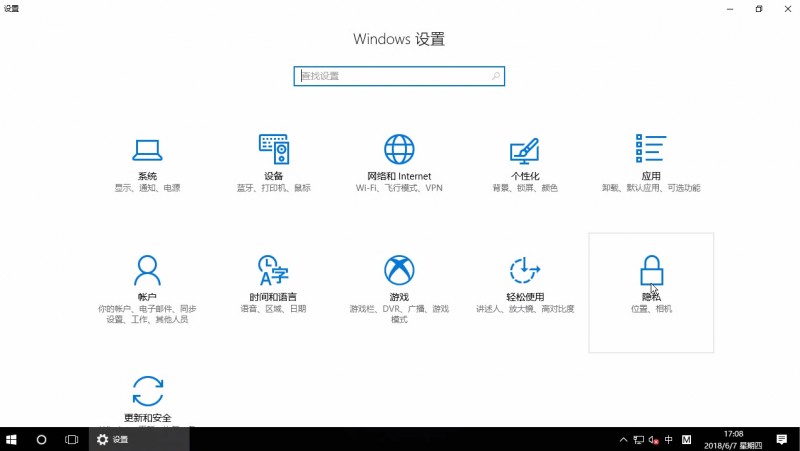Click the M input method tray icon
The height and width of the screenshot is (451, 800).
(687, 439)
